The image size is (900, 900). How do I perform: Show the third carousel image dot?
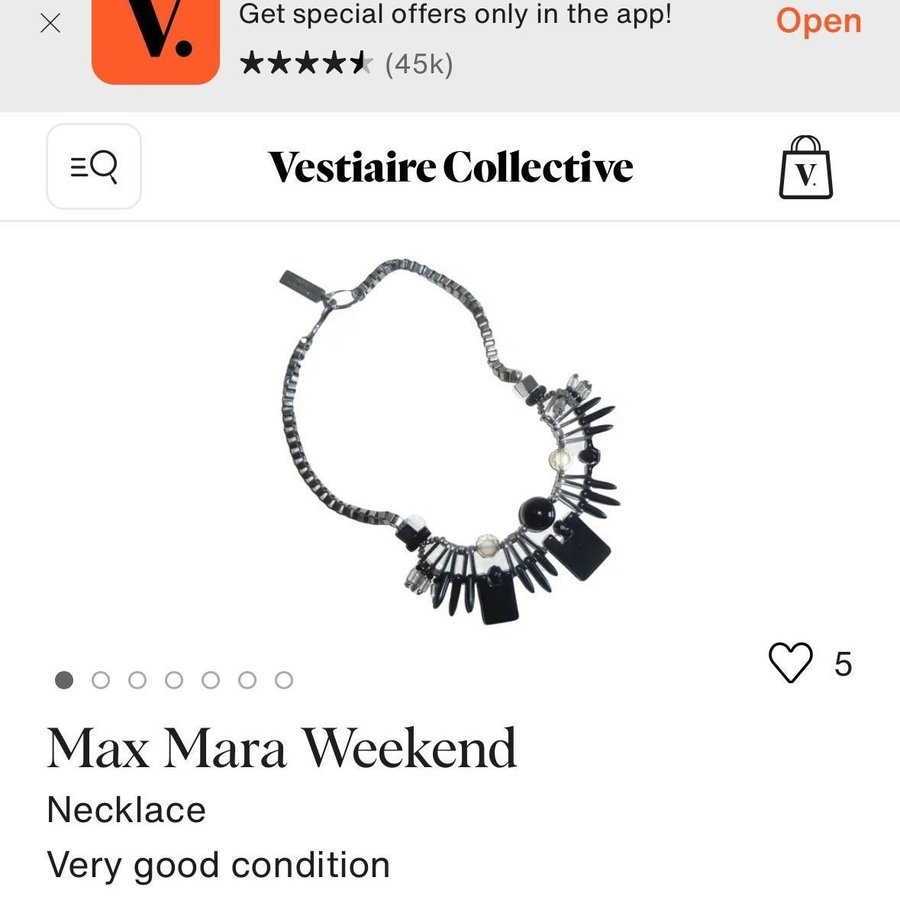137,680
